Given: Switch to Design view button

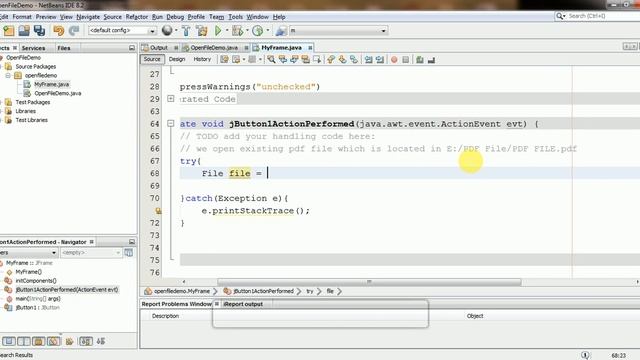Looking at the screenshot, I should pos(177,59).
